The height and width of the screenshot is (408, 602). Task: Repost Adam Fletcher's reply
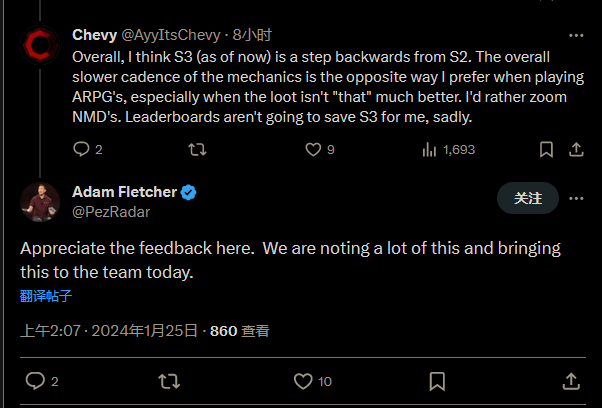(170, 381)
